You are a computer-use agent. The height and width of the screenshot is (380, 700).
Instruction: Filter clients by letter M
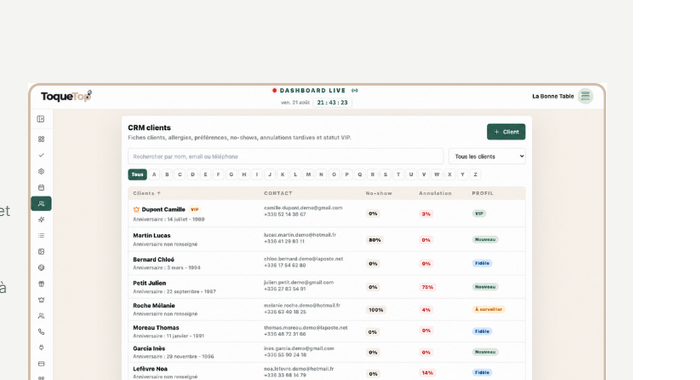coord(308,175)
